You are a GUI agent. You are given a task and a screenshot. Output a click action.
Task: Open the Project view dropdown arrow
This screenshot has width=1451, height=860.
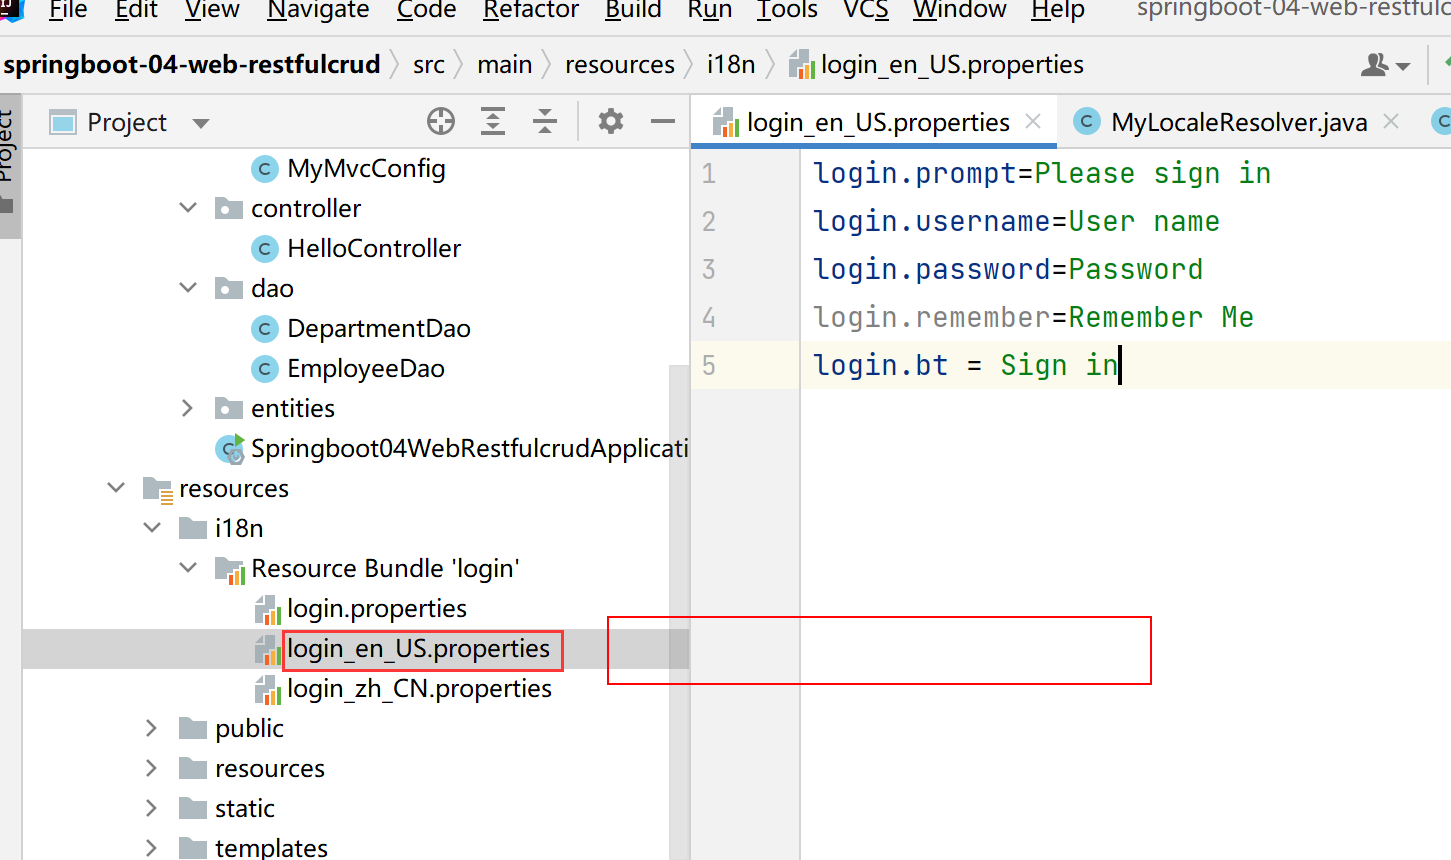(x=201, y=123)
